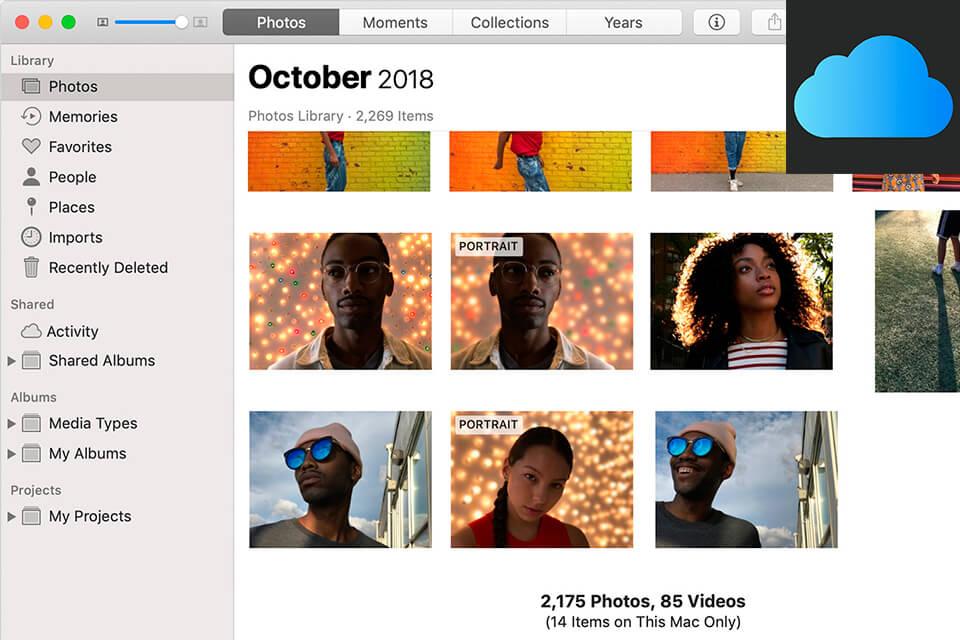
Task: Click the blue iCloud logo
Action: pos(873,86)
